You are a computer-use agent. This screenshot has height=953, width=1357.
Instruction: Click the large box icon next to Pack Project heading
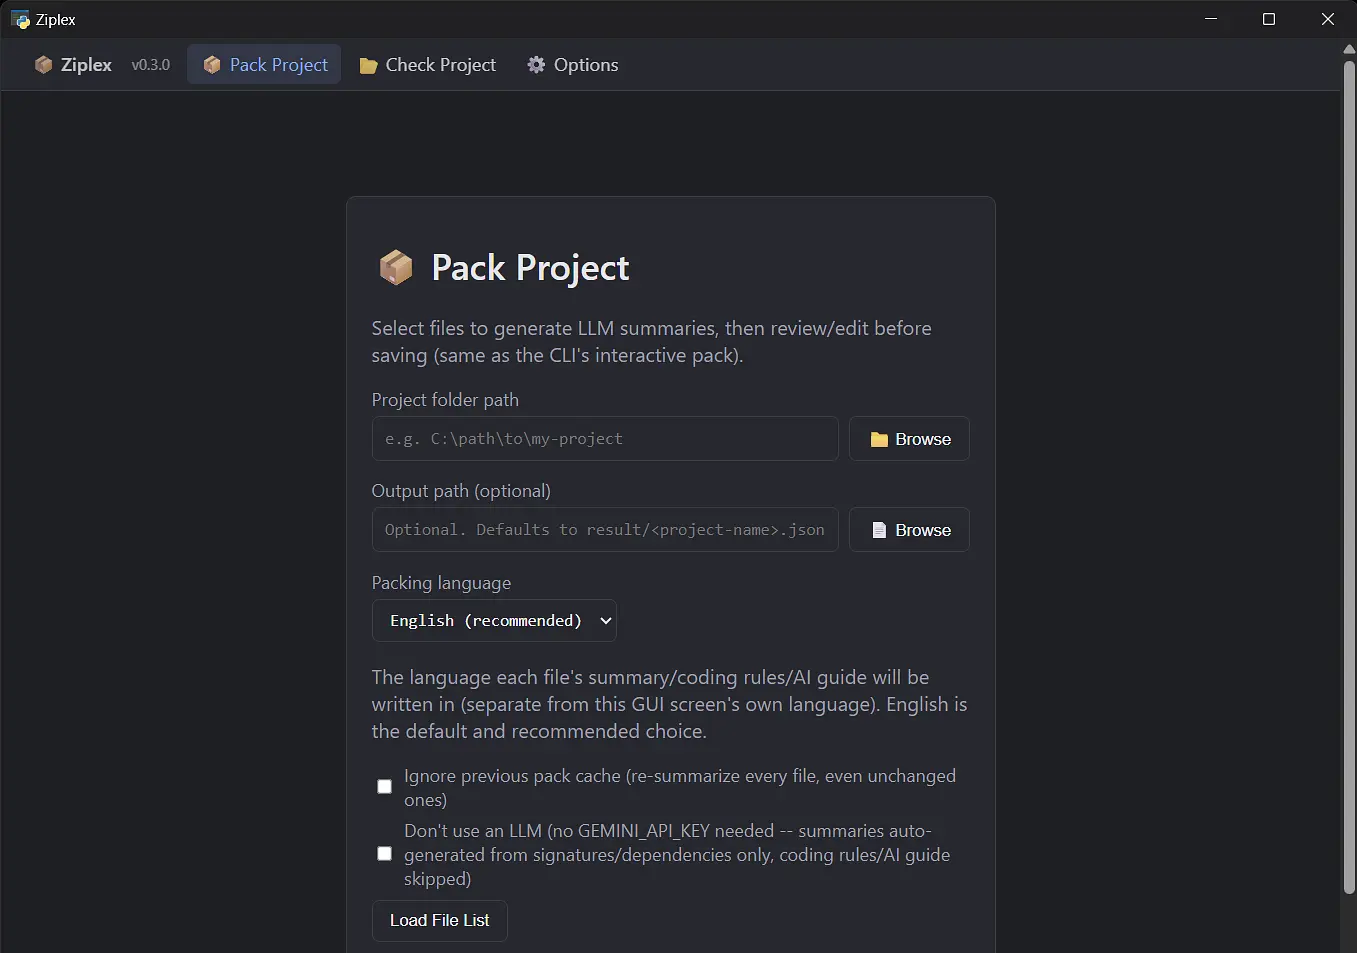tap(396, 268)
